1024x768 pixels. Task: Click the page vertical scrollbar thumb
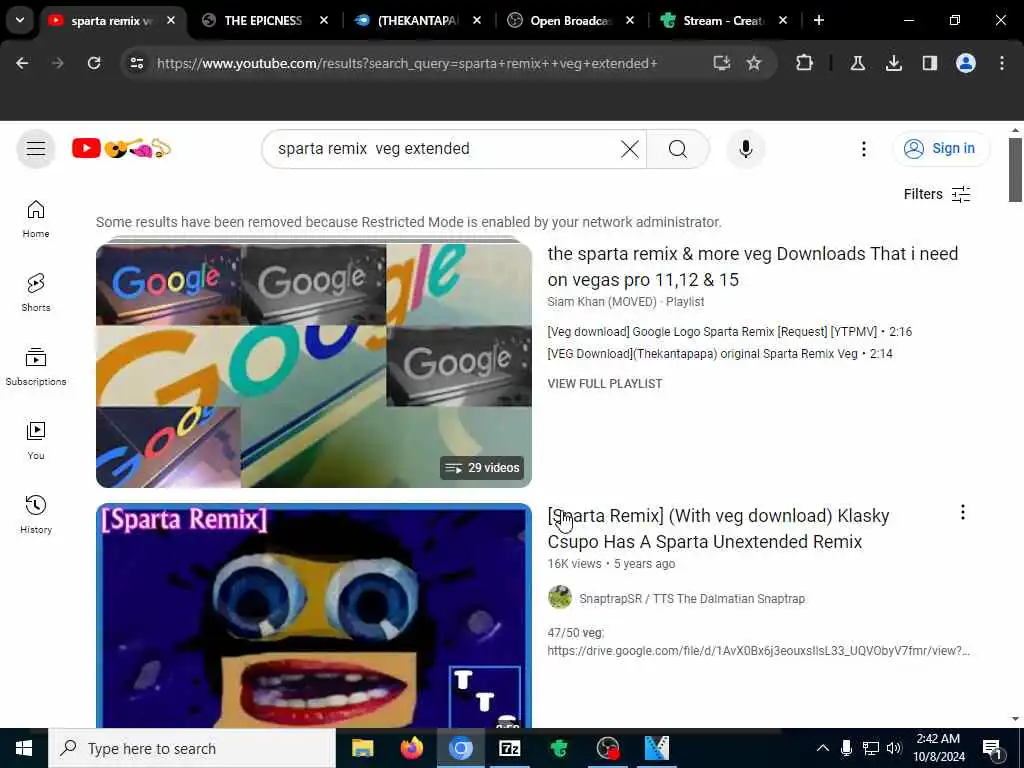click(1015, 170)
